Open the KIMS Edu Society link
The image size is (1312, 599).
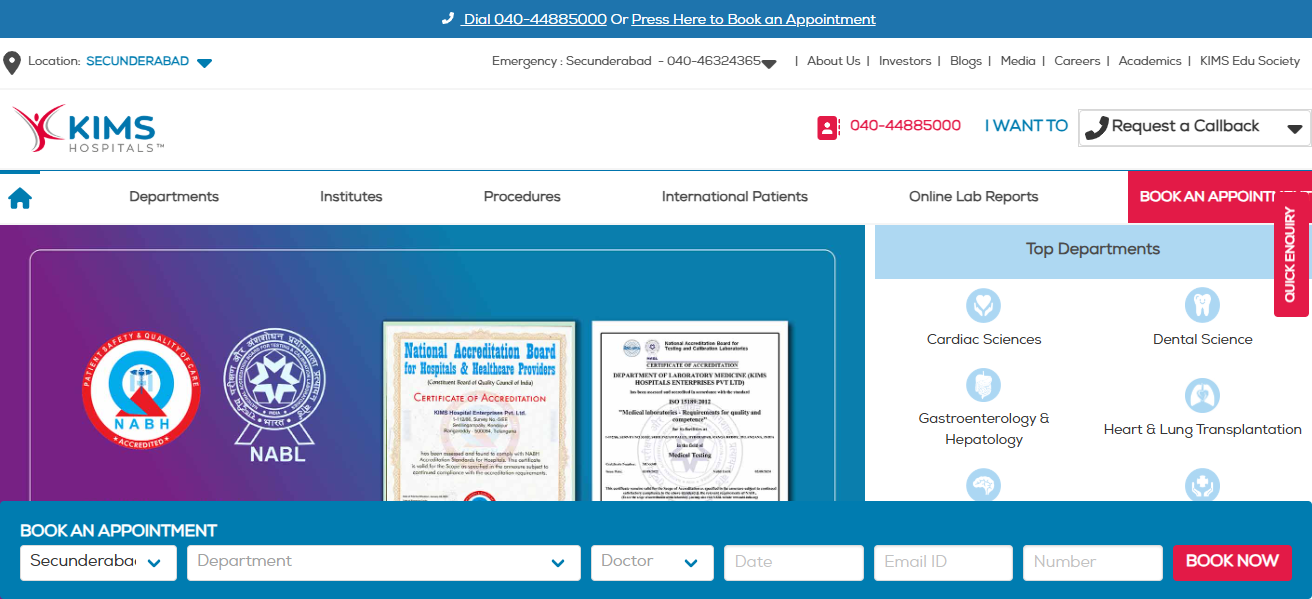(x=1250, y=61)
